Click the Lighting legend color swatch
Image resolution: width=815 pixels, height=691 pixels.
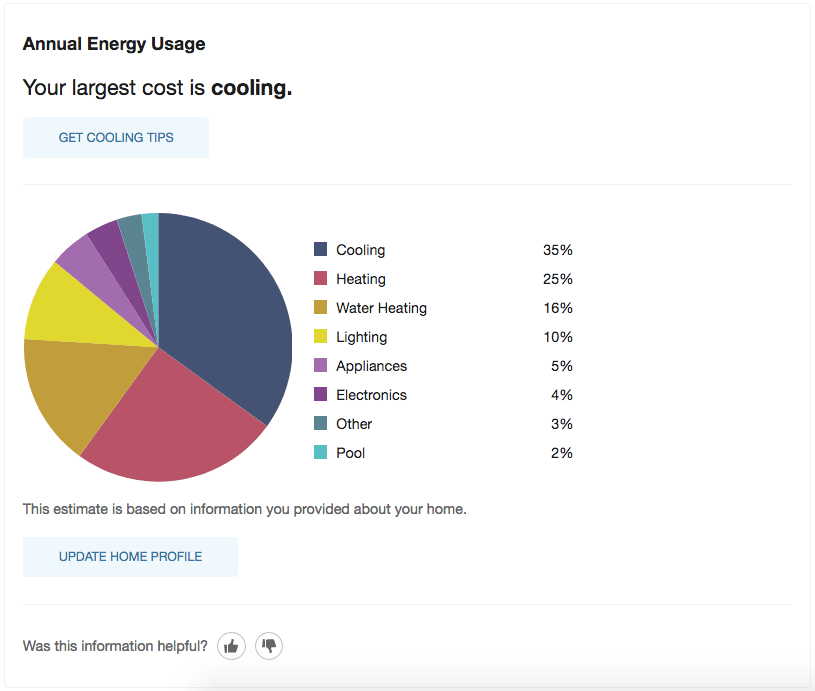(320, 336)
